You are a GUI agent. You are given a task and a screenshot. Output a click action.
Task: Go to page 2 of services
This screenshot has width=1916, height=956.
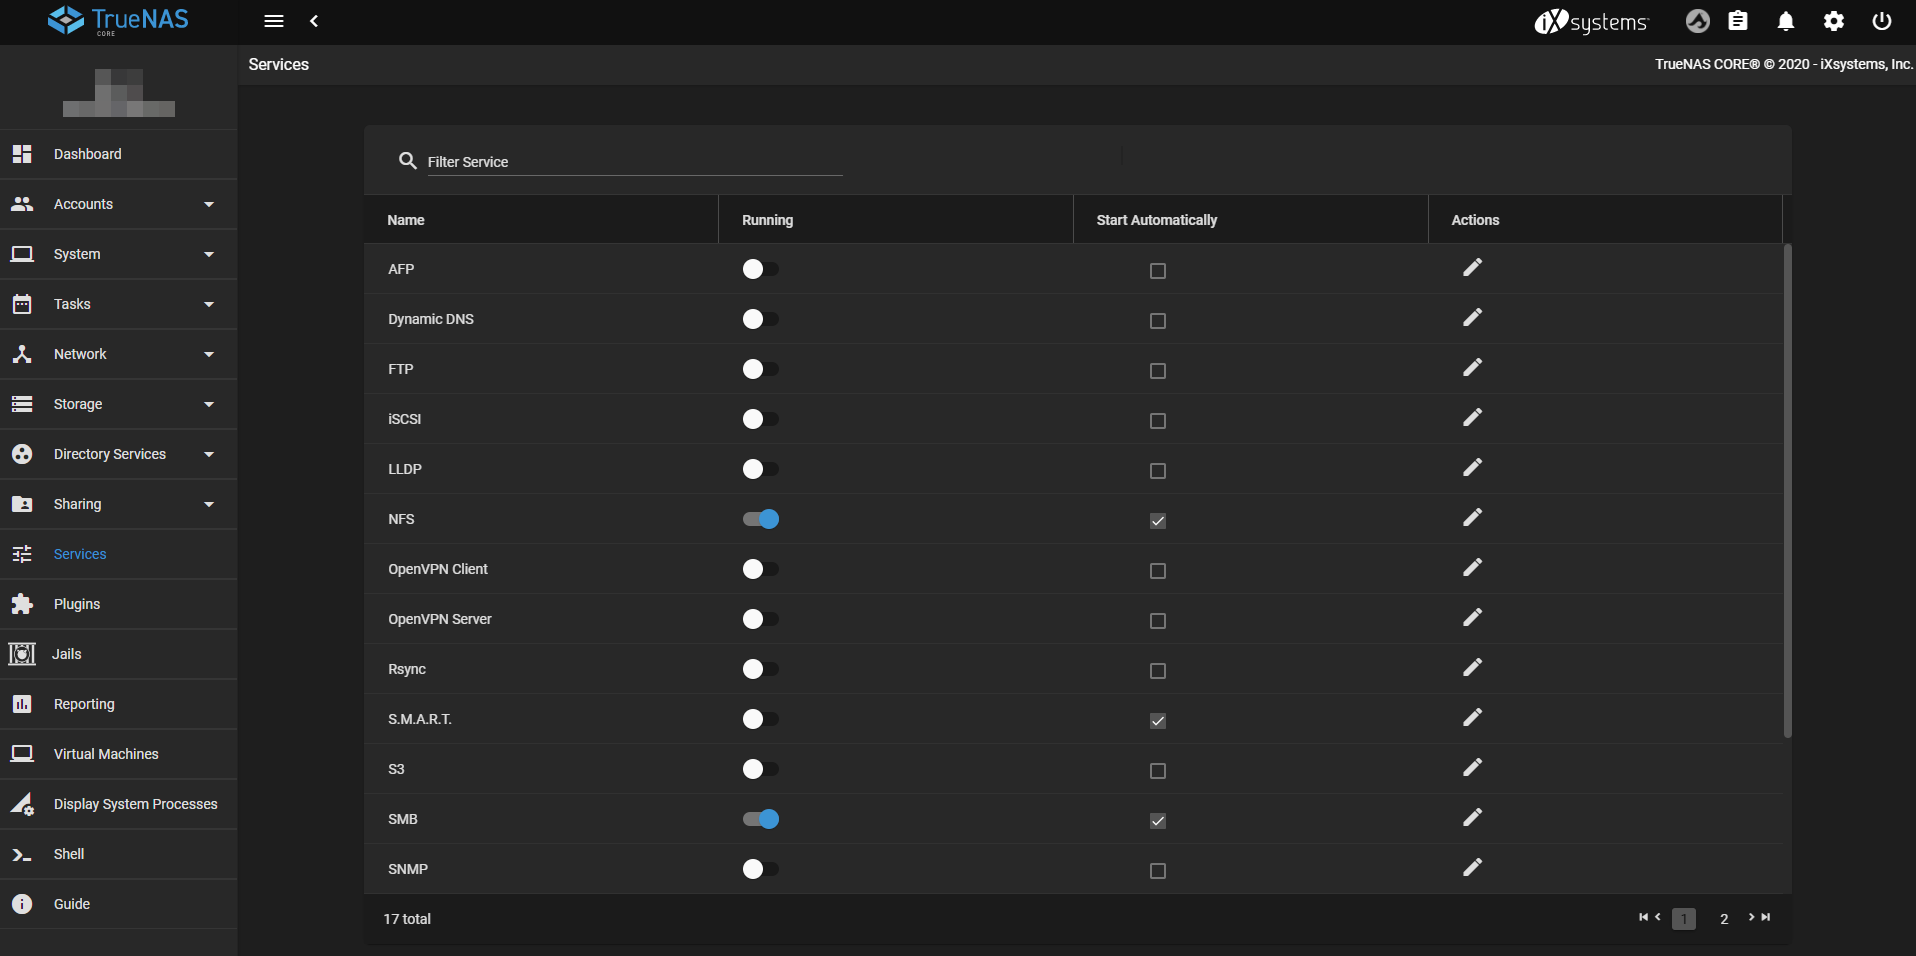1723,918
